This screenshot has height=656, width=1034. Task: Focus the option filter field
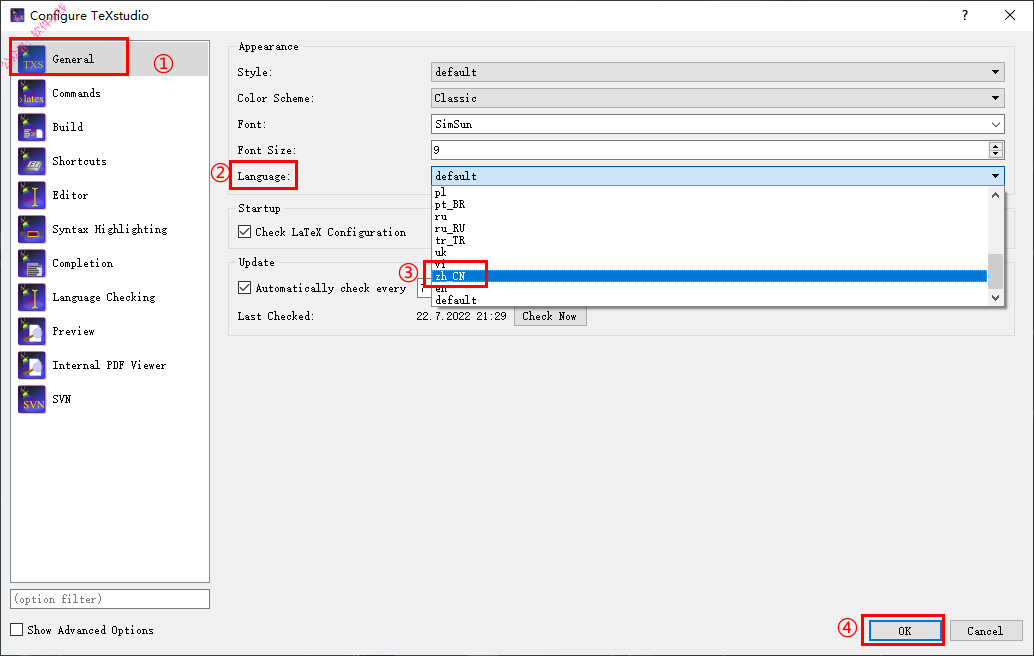click(110, 599)
